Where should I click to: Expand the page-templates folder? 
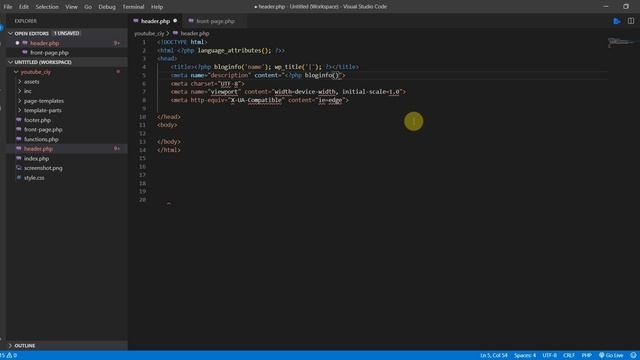(19, 101)
